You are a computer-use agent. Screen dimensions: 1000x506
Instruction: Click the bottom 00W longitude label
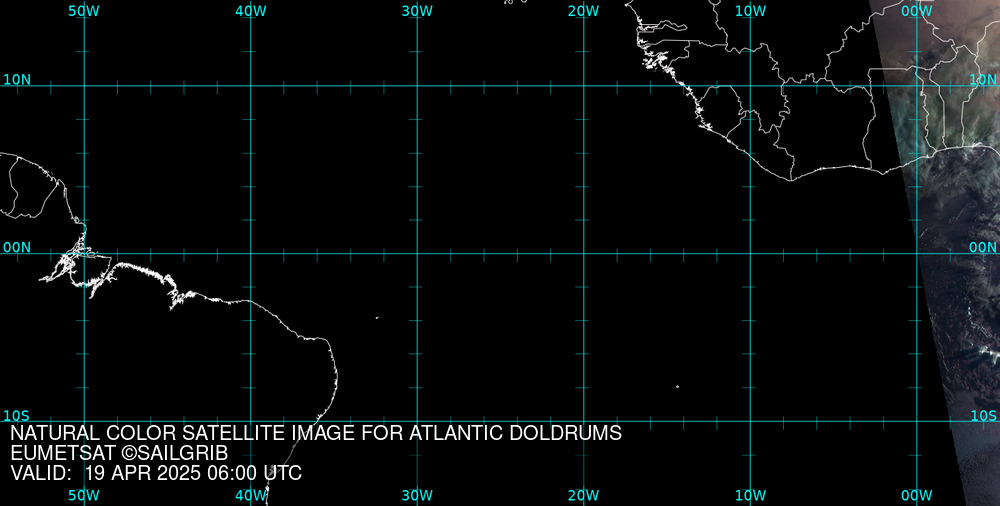917,495
